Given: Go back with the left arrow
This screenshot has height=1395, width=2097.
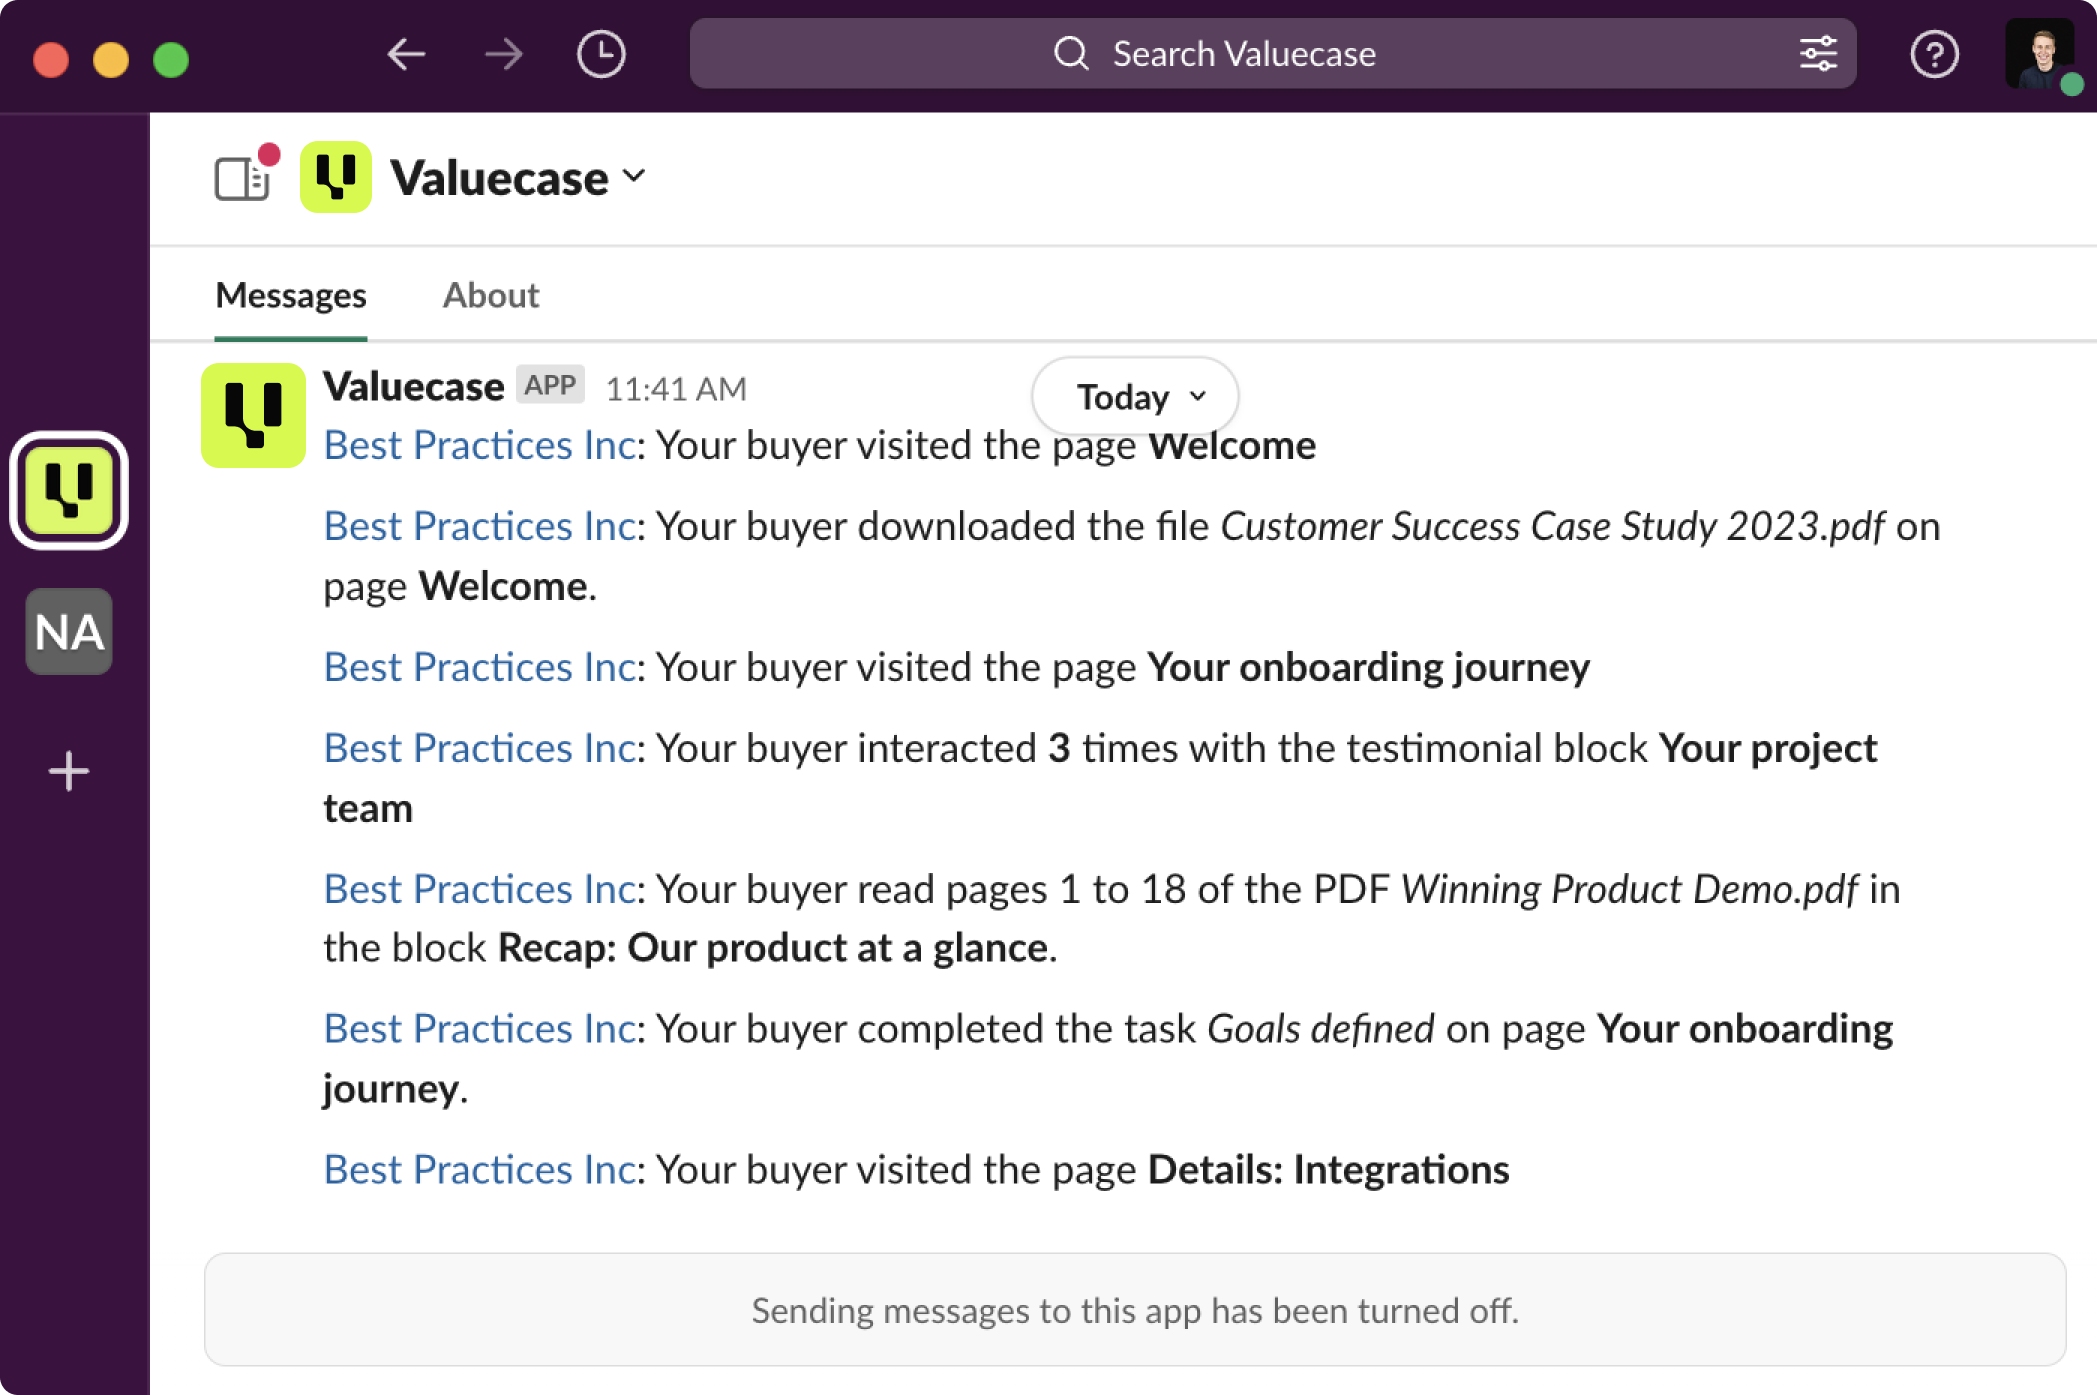Looking at the screenshot, I should click(406, 54).
